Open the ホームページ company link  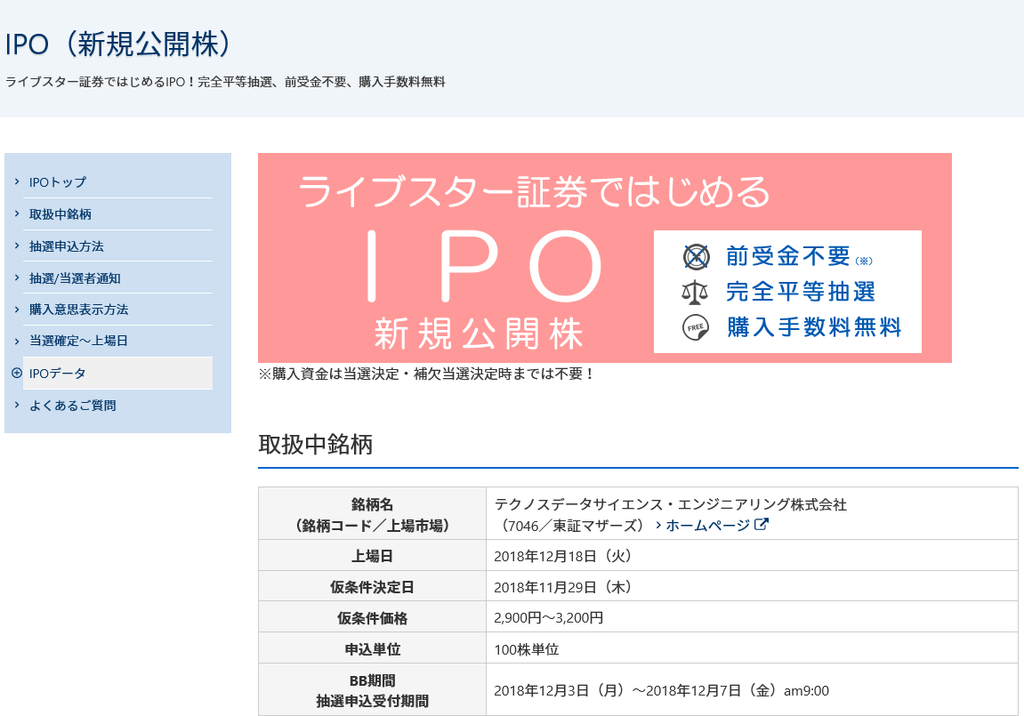[x=708, y=525]
